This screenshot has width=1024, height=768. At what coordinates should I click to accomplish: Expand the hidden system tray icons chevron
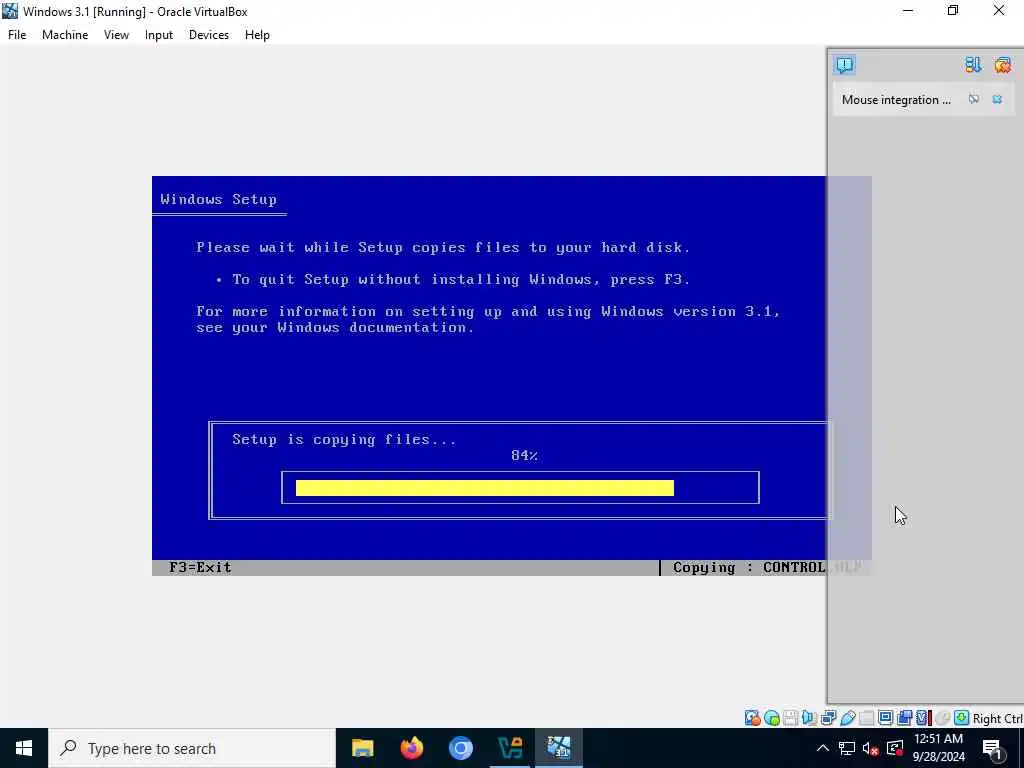pos(823,748)
